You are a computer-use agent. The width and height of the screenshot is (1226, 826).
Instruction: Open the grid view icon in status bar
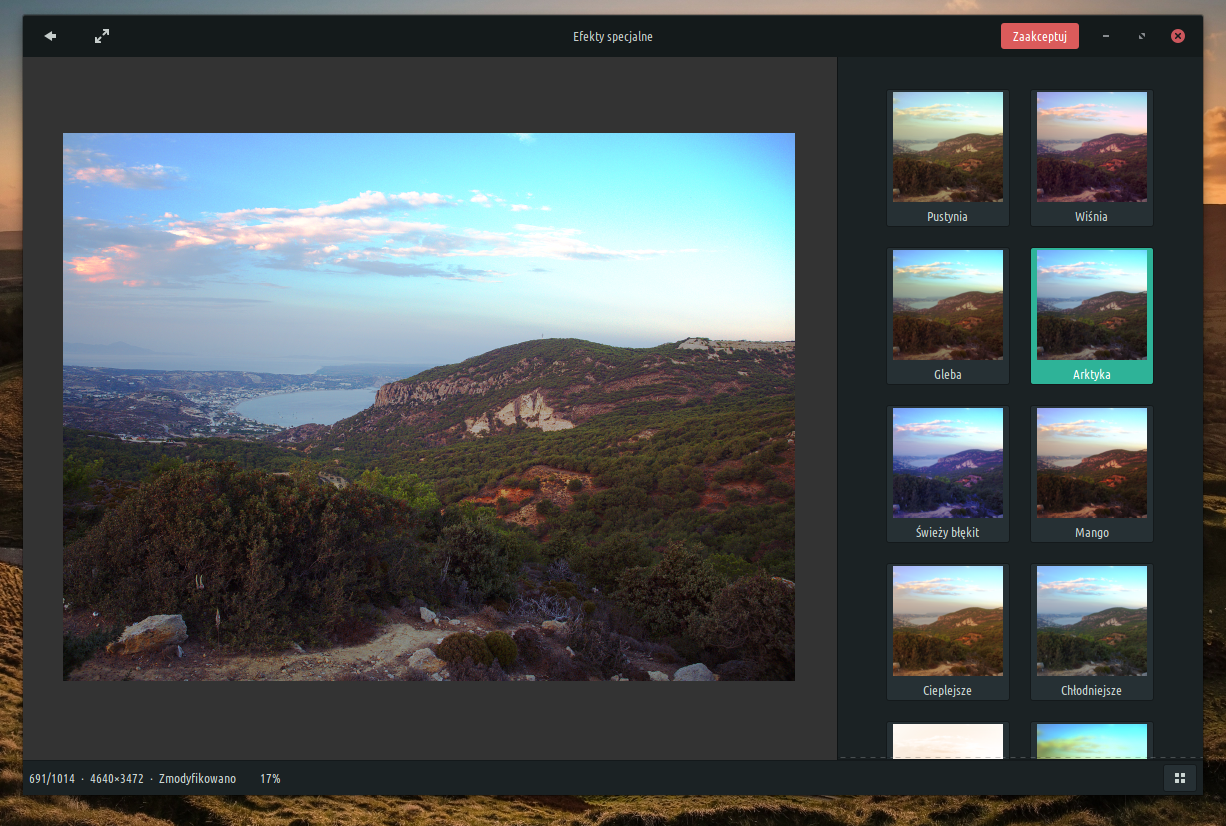click(1180, 778)
